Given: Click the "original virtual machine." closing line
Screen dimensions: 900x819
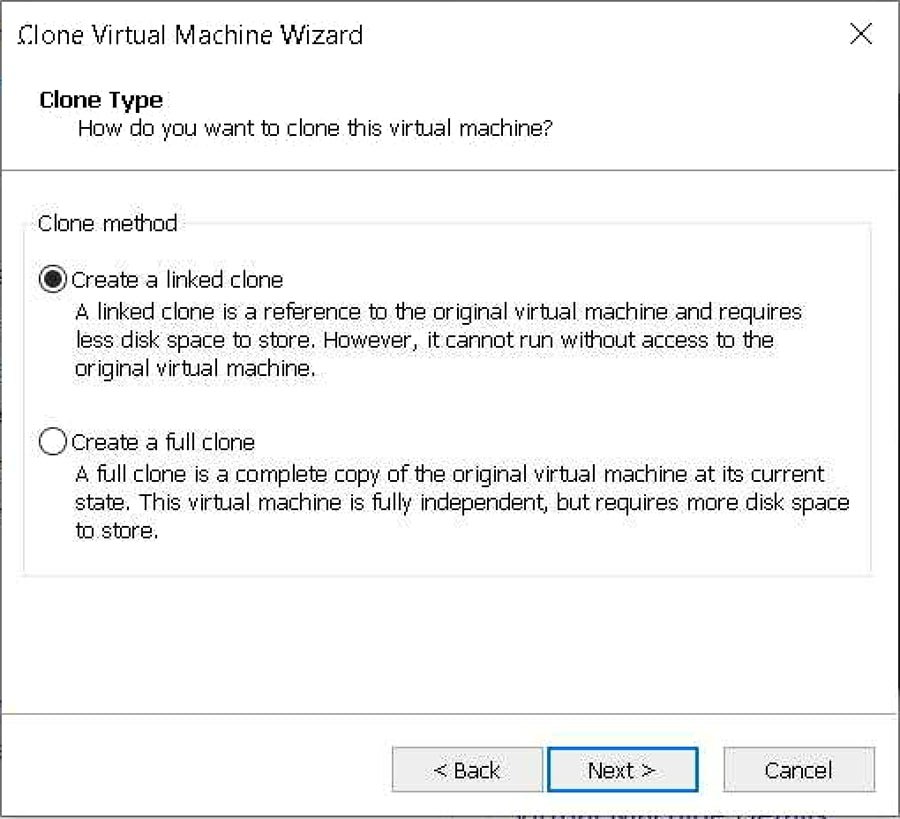Looking at the screenshot, I should (195, 367).
